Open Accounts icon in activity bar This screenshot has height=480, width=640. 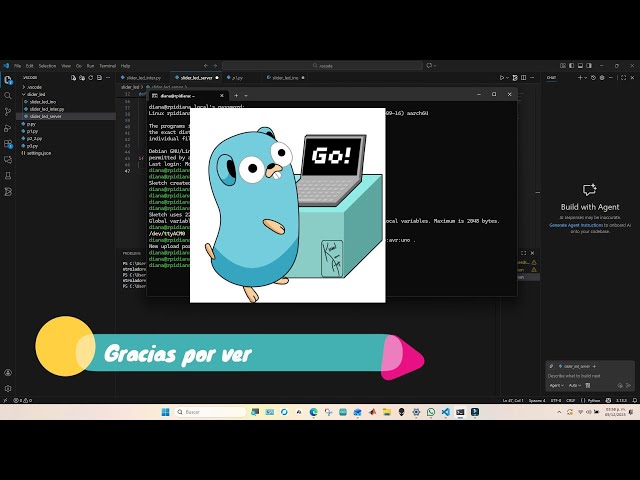8,372
